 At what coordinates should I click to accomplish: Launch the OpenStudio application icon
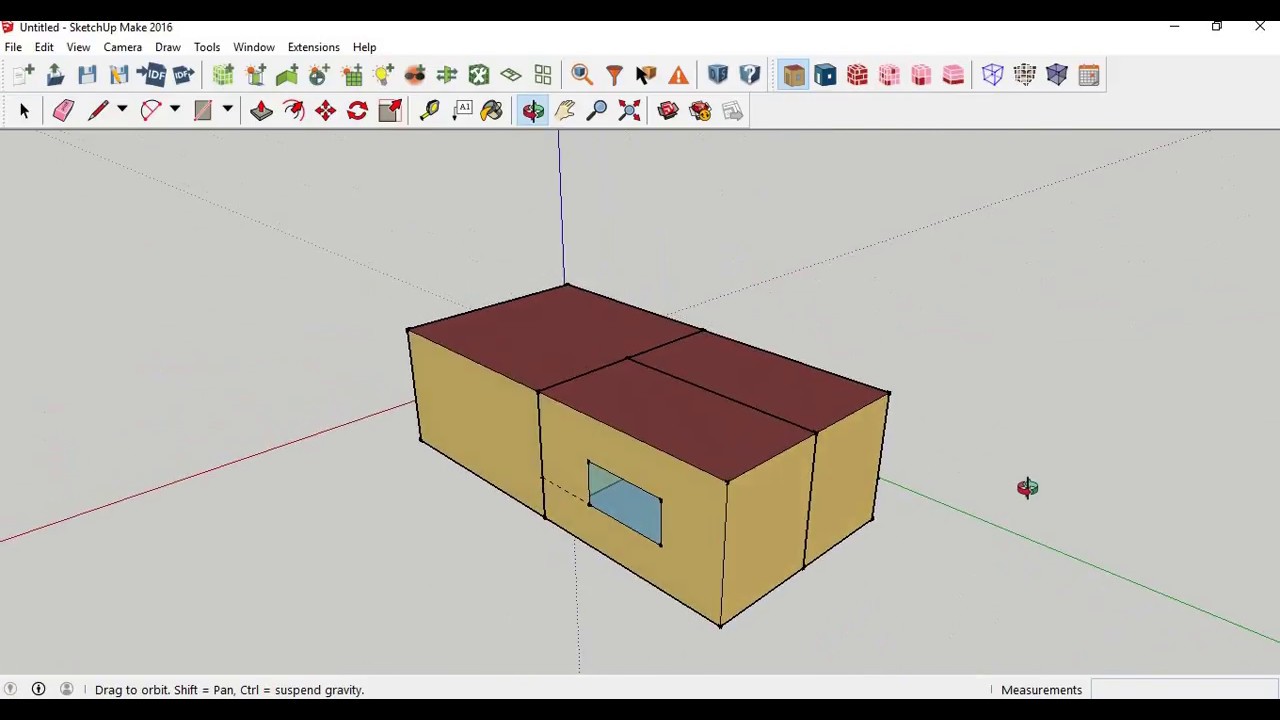pos(718,75)
